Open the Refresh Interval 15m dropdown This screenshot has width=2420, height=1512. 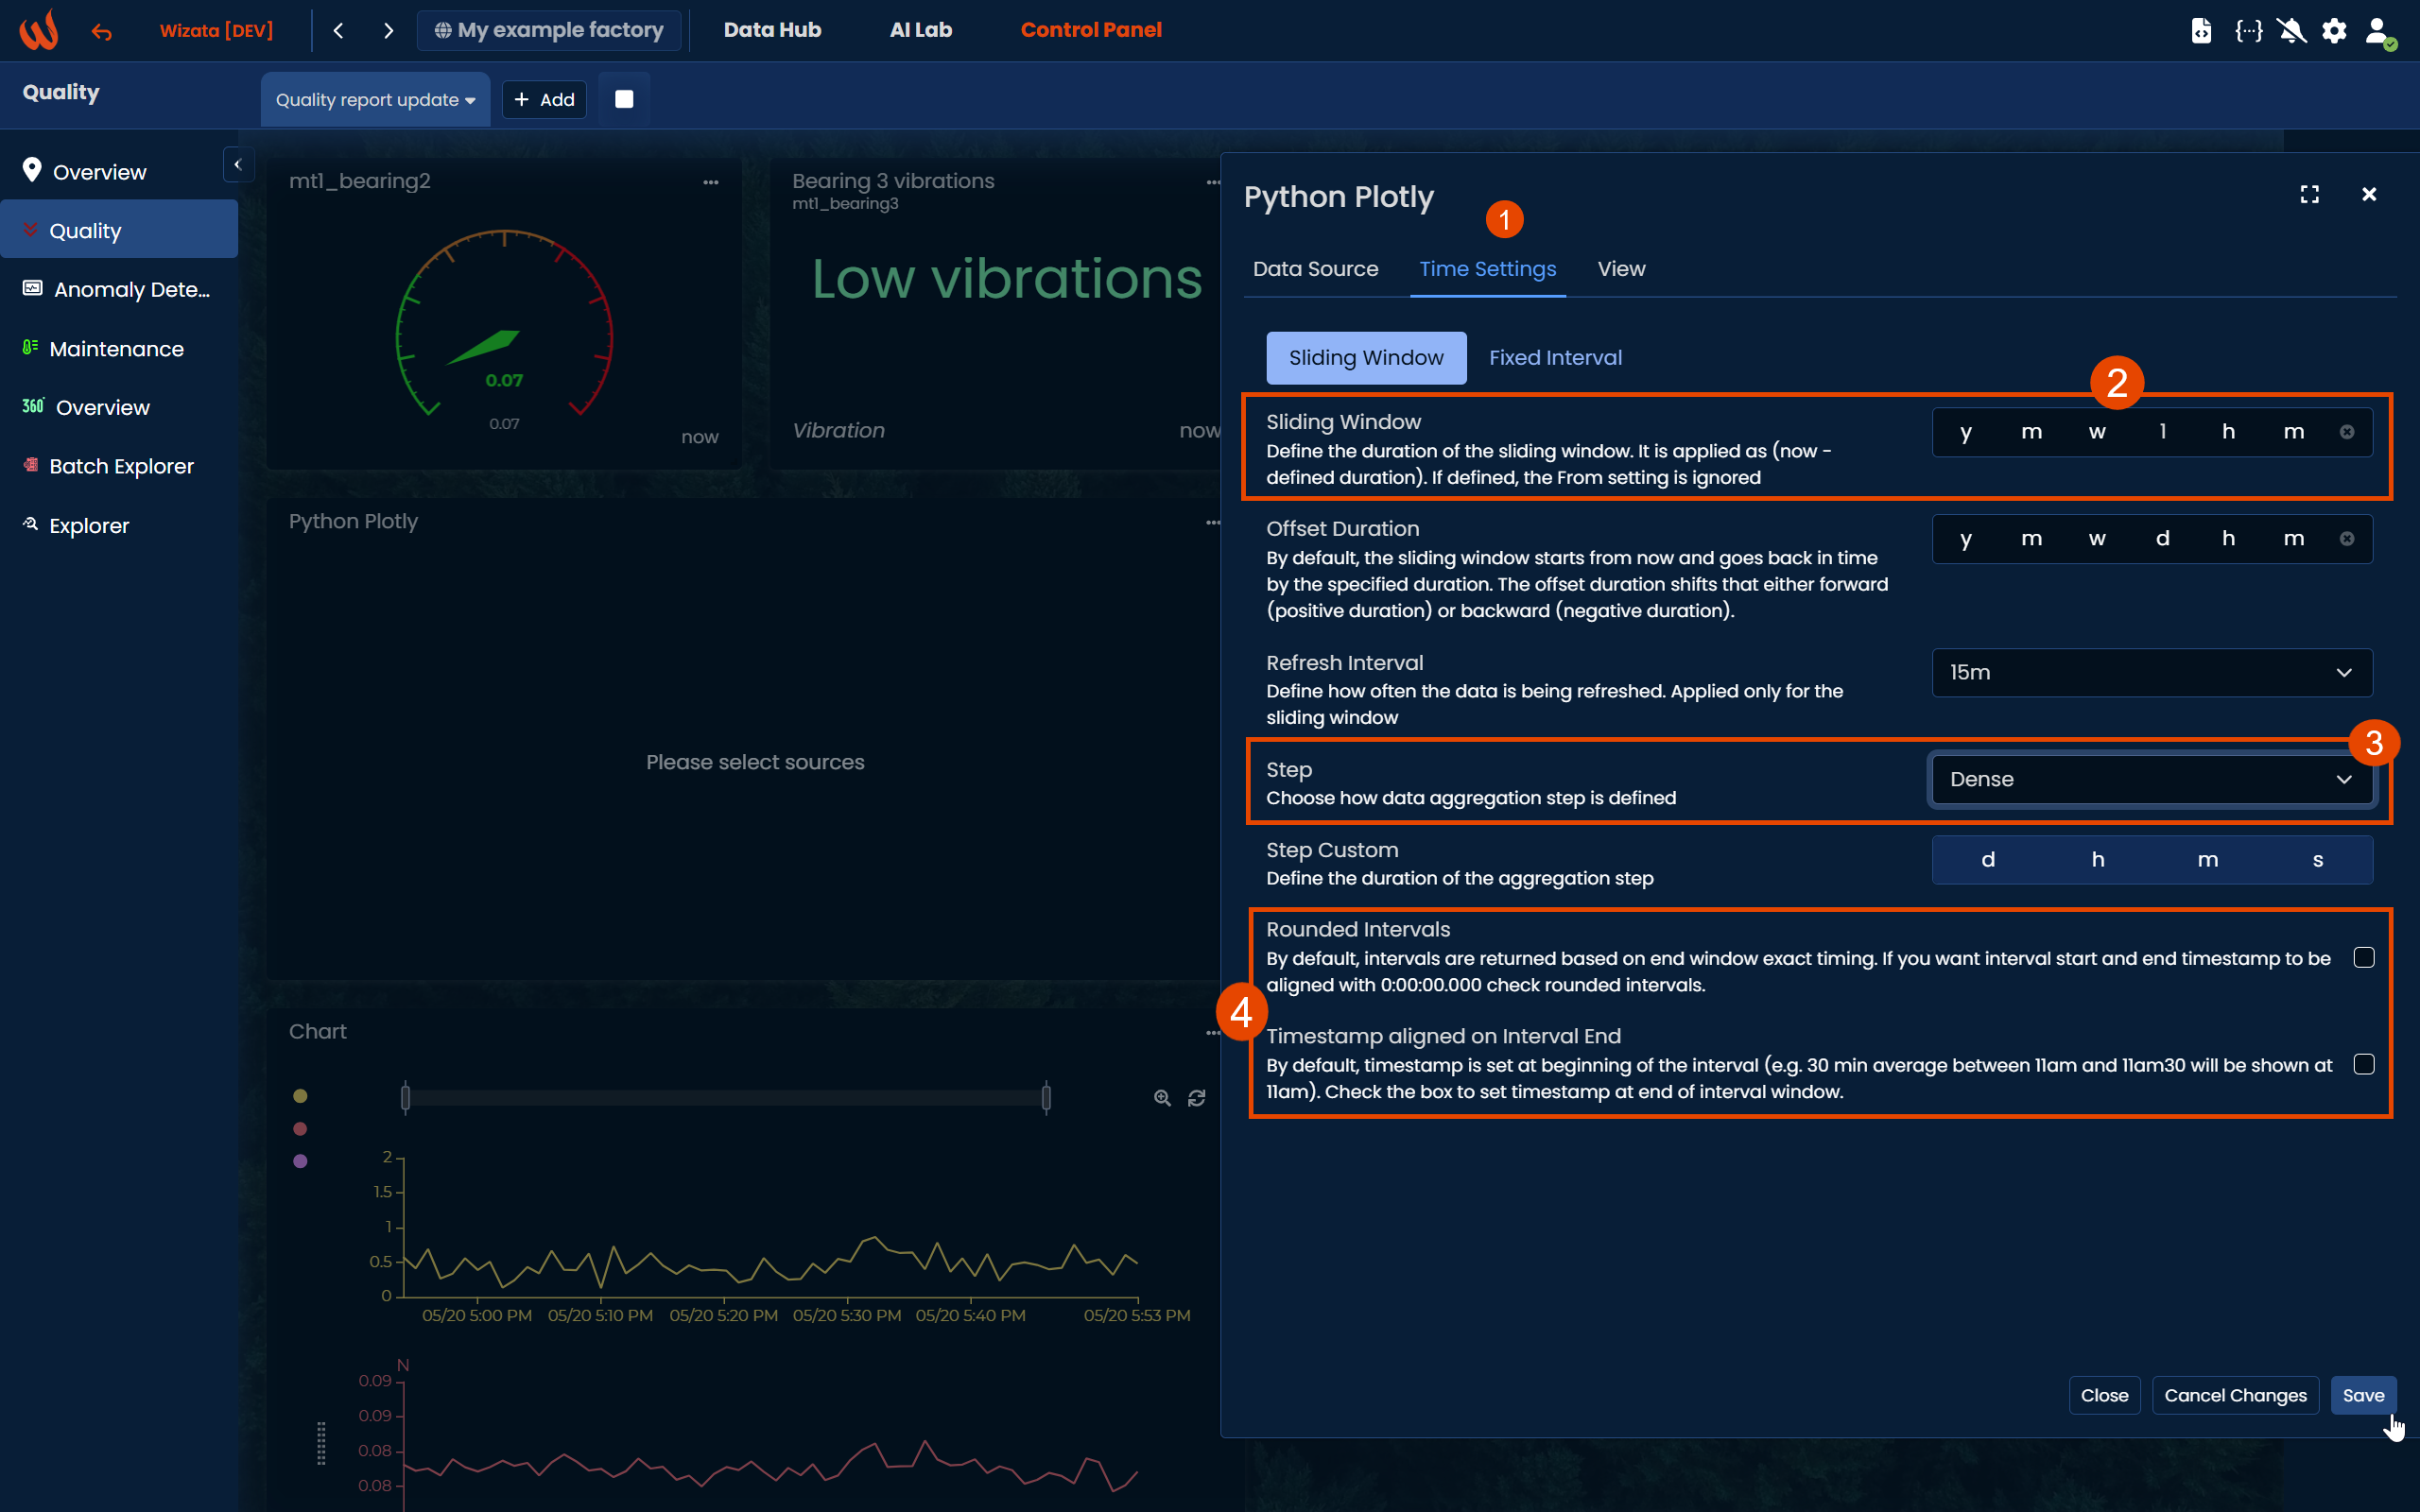click(2151, 672)
